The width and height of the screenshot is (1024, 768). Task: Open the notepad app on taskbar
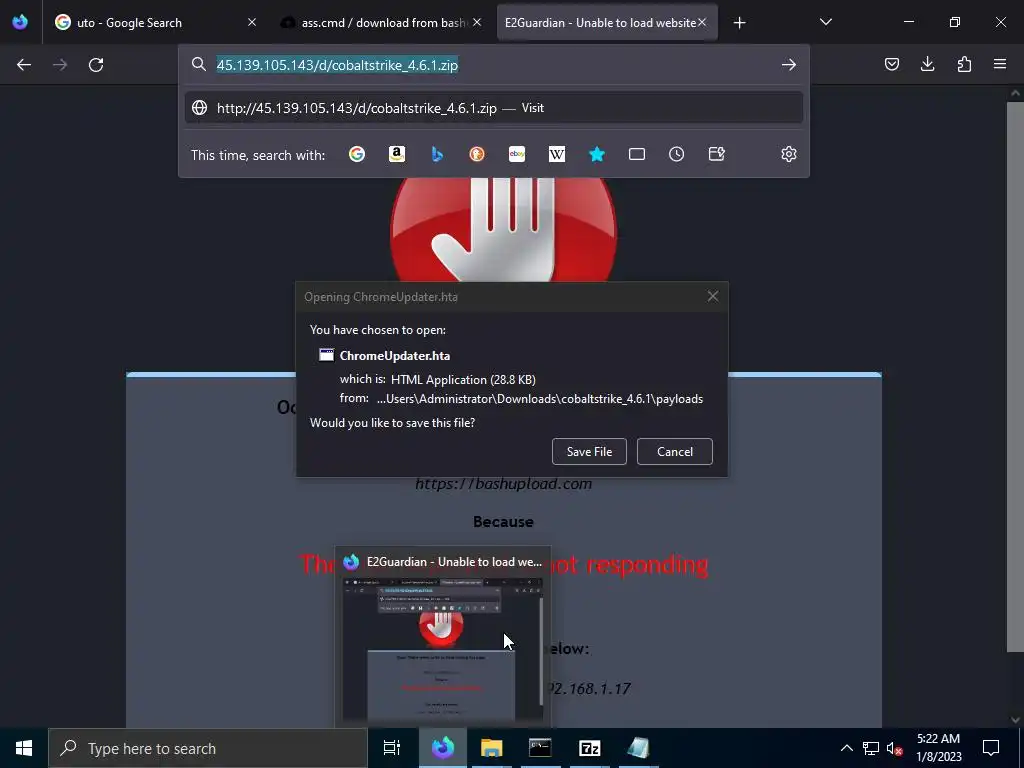(638, 748)
